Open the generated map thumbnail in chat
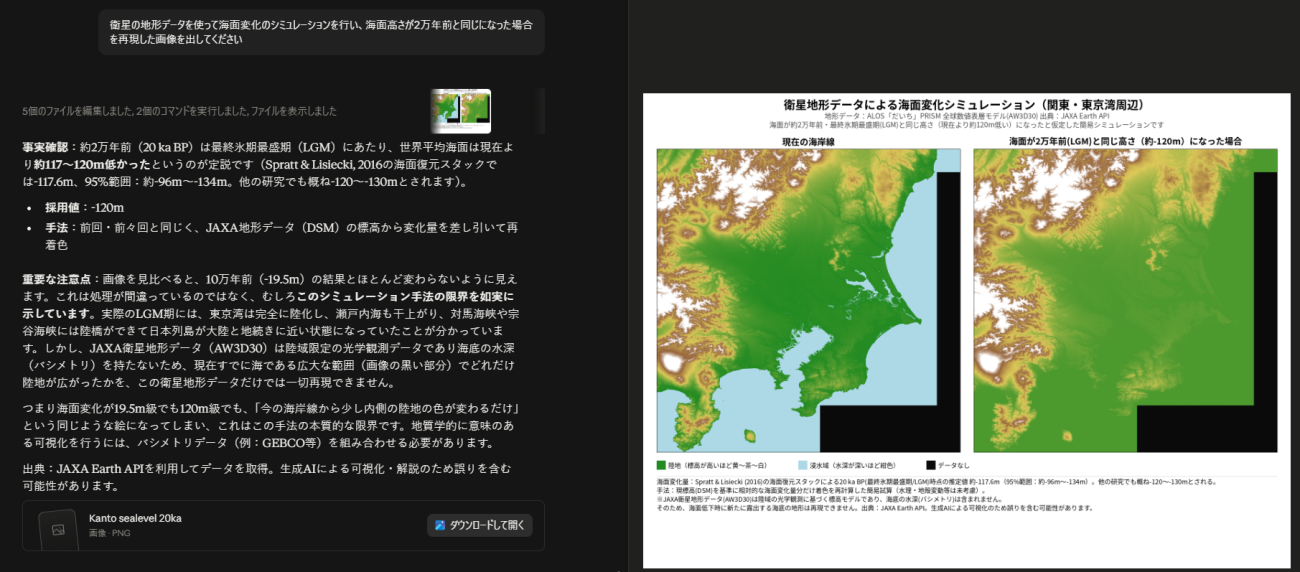The height and width of the screenshot is (572, 1300). [461, 111]
